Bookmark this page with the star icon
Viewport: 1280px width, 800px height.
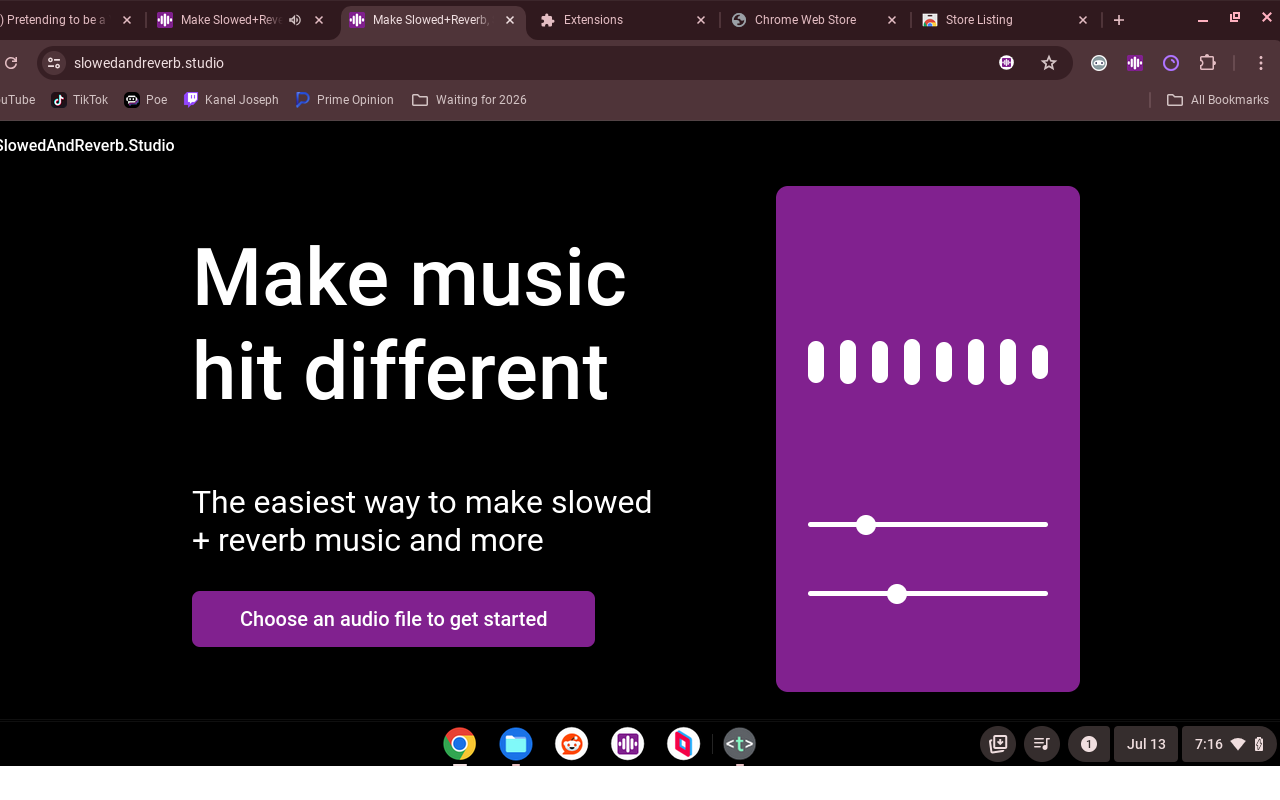tap(1049, 62)
